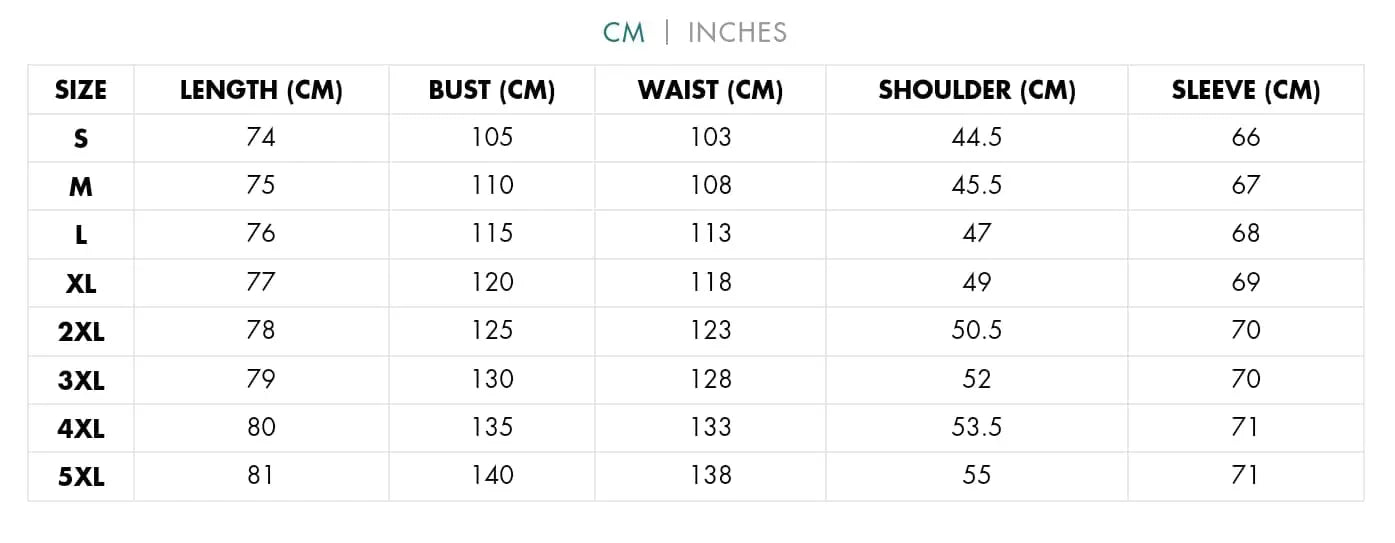The image size is (1395, 543).
Task: Click the sleeve value 69 for XL
Action: [1246, 282]
